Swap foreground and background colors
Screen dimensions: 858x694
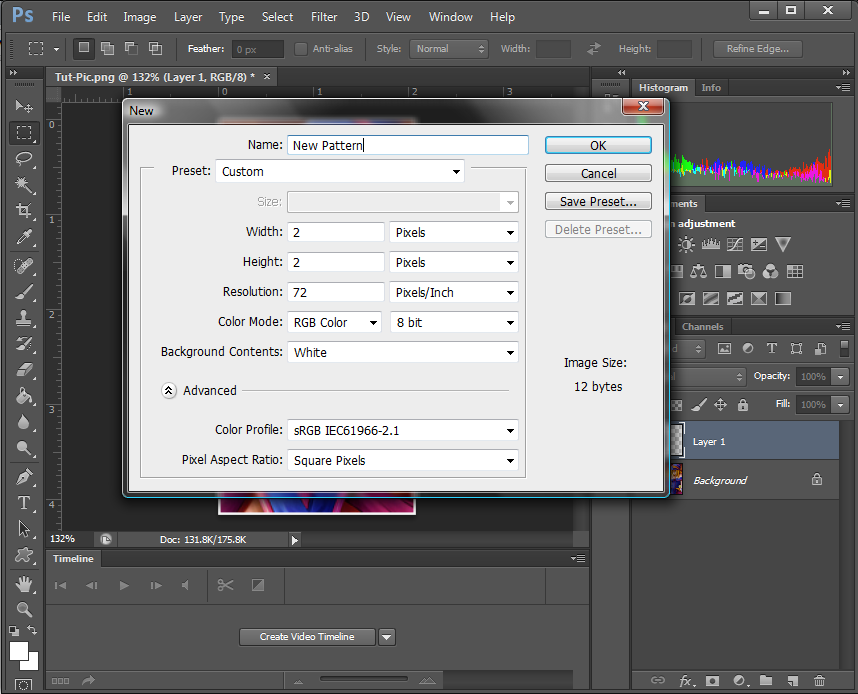[x=32, y=630]
